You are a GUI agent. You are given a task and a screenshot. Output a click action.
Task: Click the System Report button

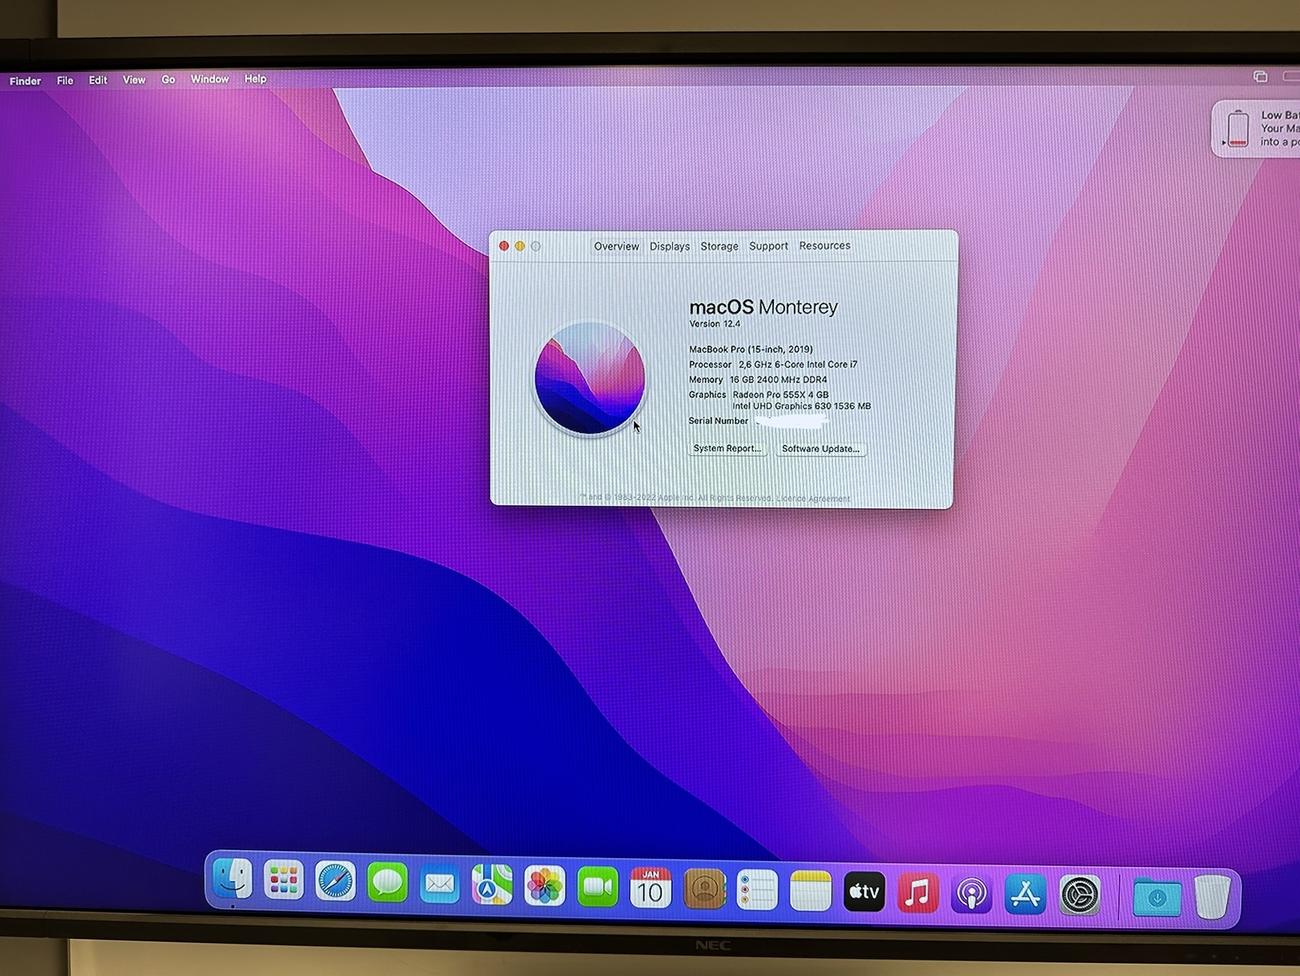click(728, 449)
